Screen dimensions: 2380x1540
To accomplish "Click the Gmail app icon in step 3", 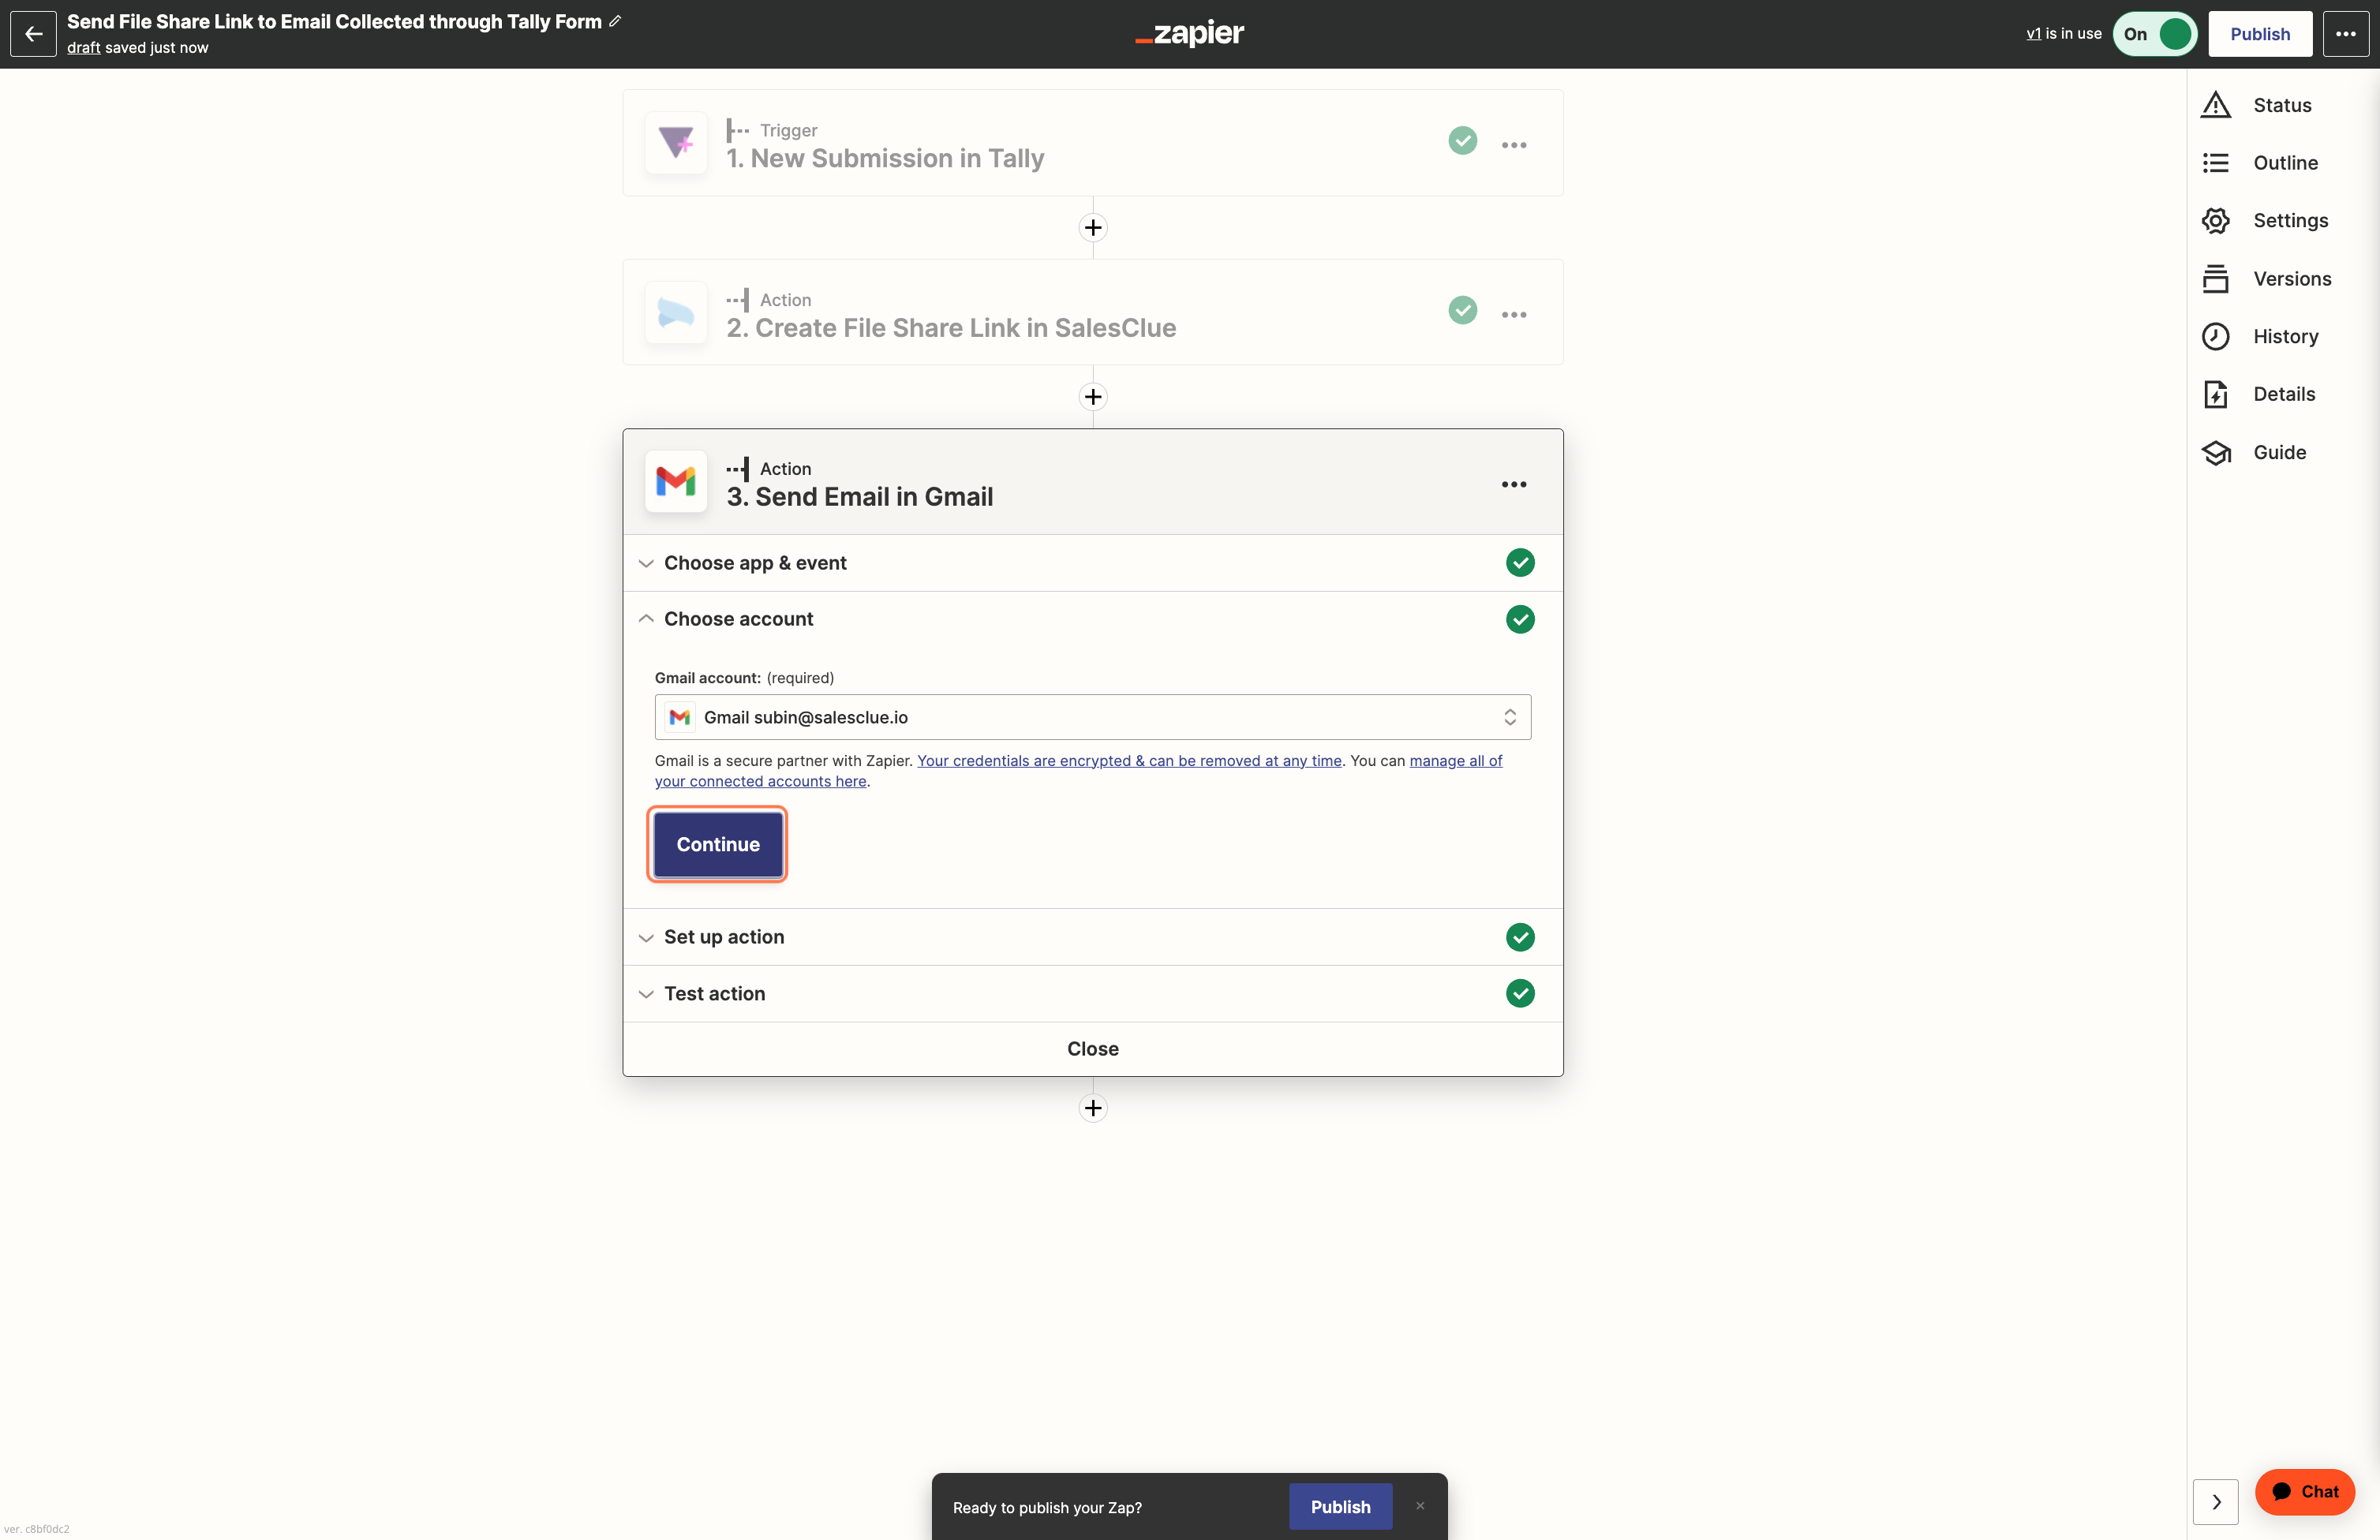I will (x=676, y=482).
